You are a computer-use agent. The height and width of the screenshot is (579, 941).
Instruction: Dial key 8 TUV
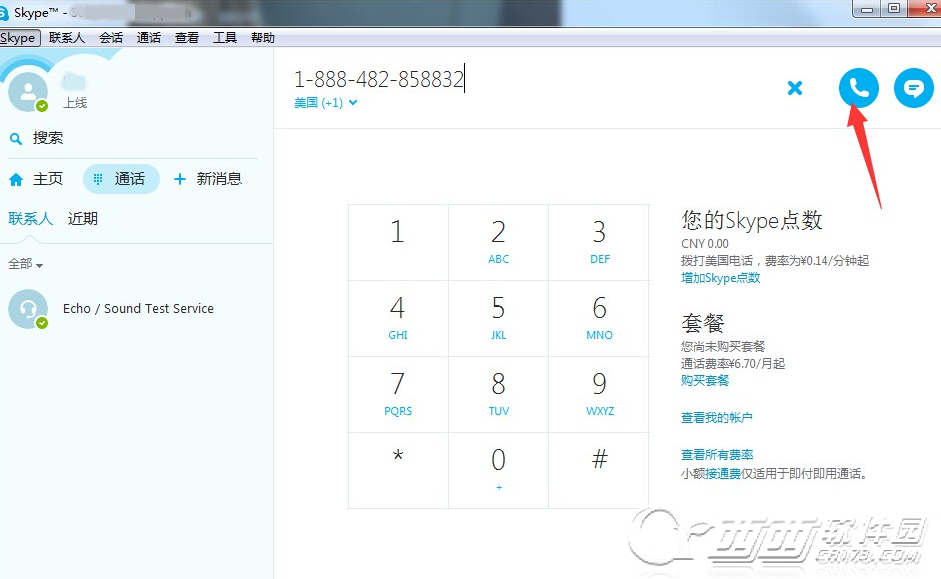498,395
